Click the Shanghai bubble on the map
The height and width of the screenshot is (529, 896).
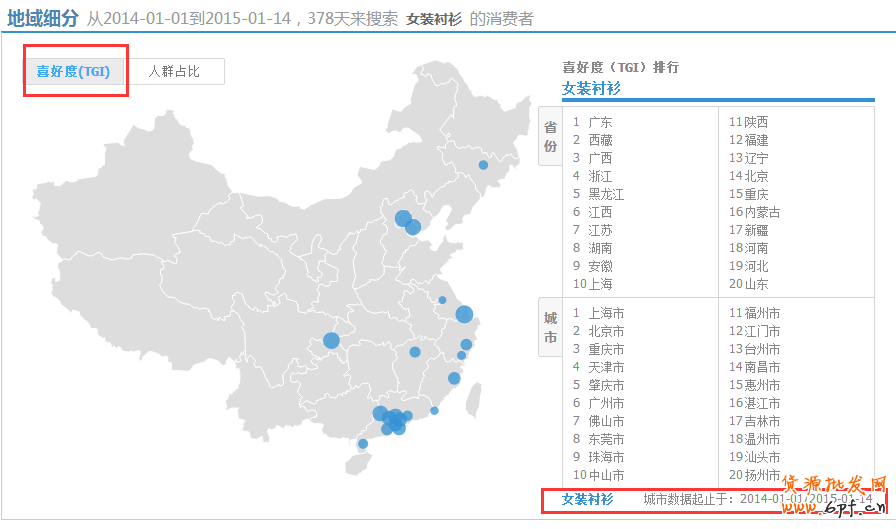464,314
